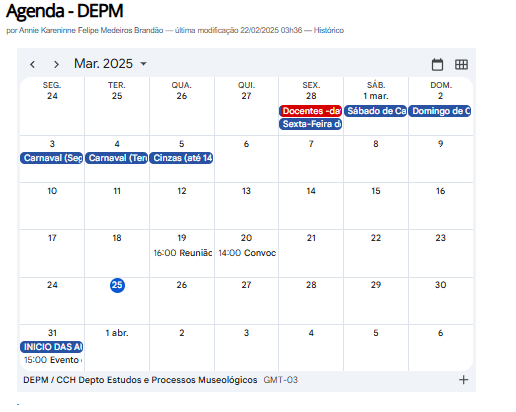516x412 pixels.
Task: Open the 16:00 Reunião event
Action: pos(183,253)
